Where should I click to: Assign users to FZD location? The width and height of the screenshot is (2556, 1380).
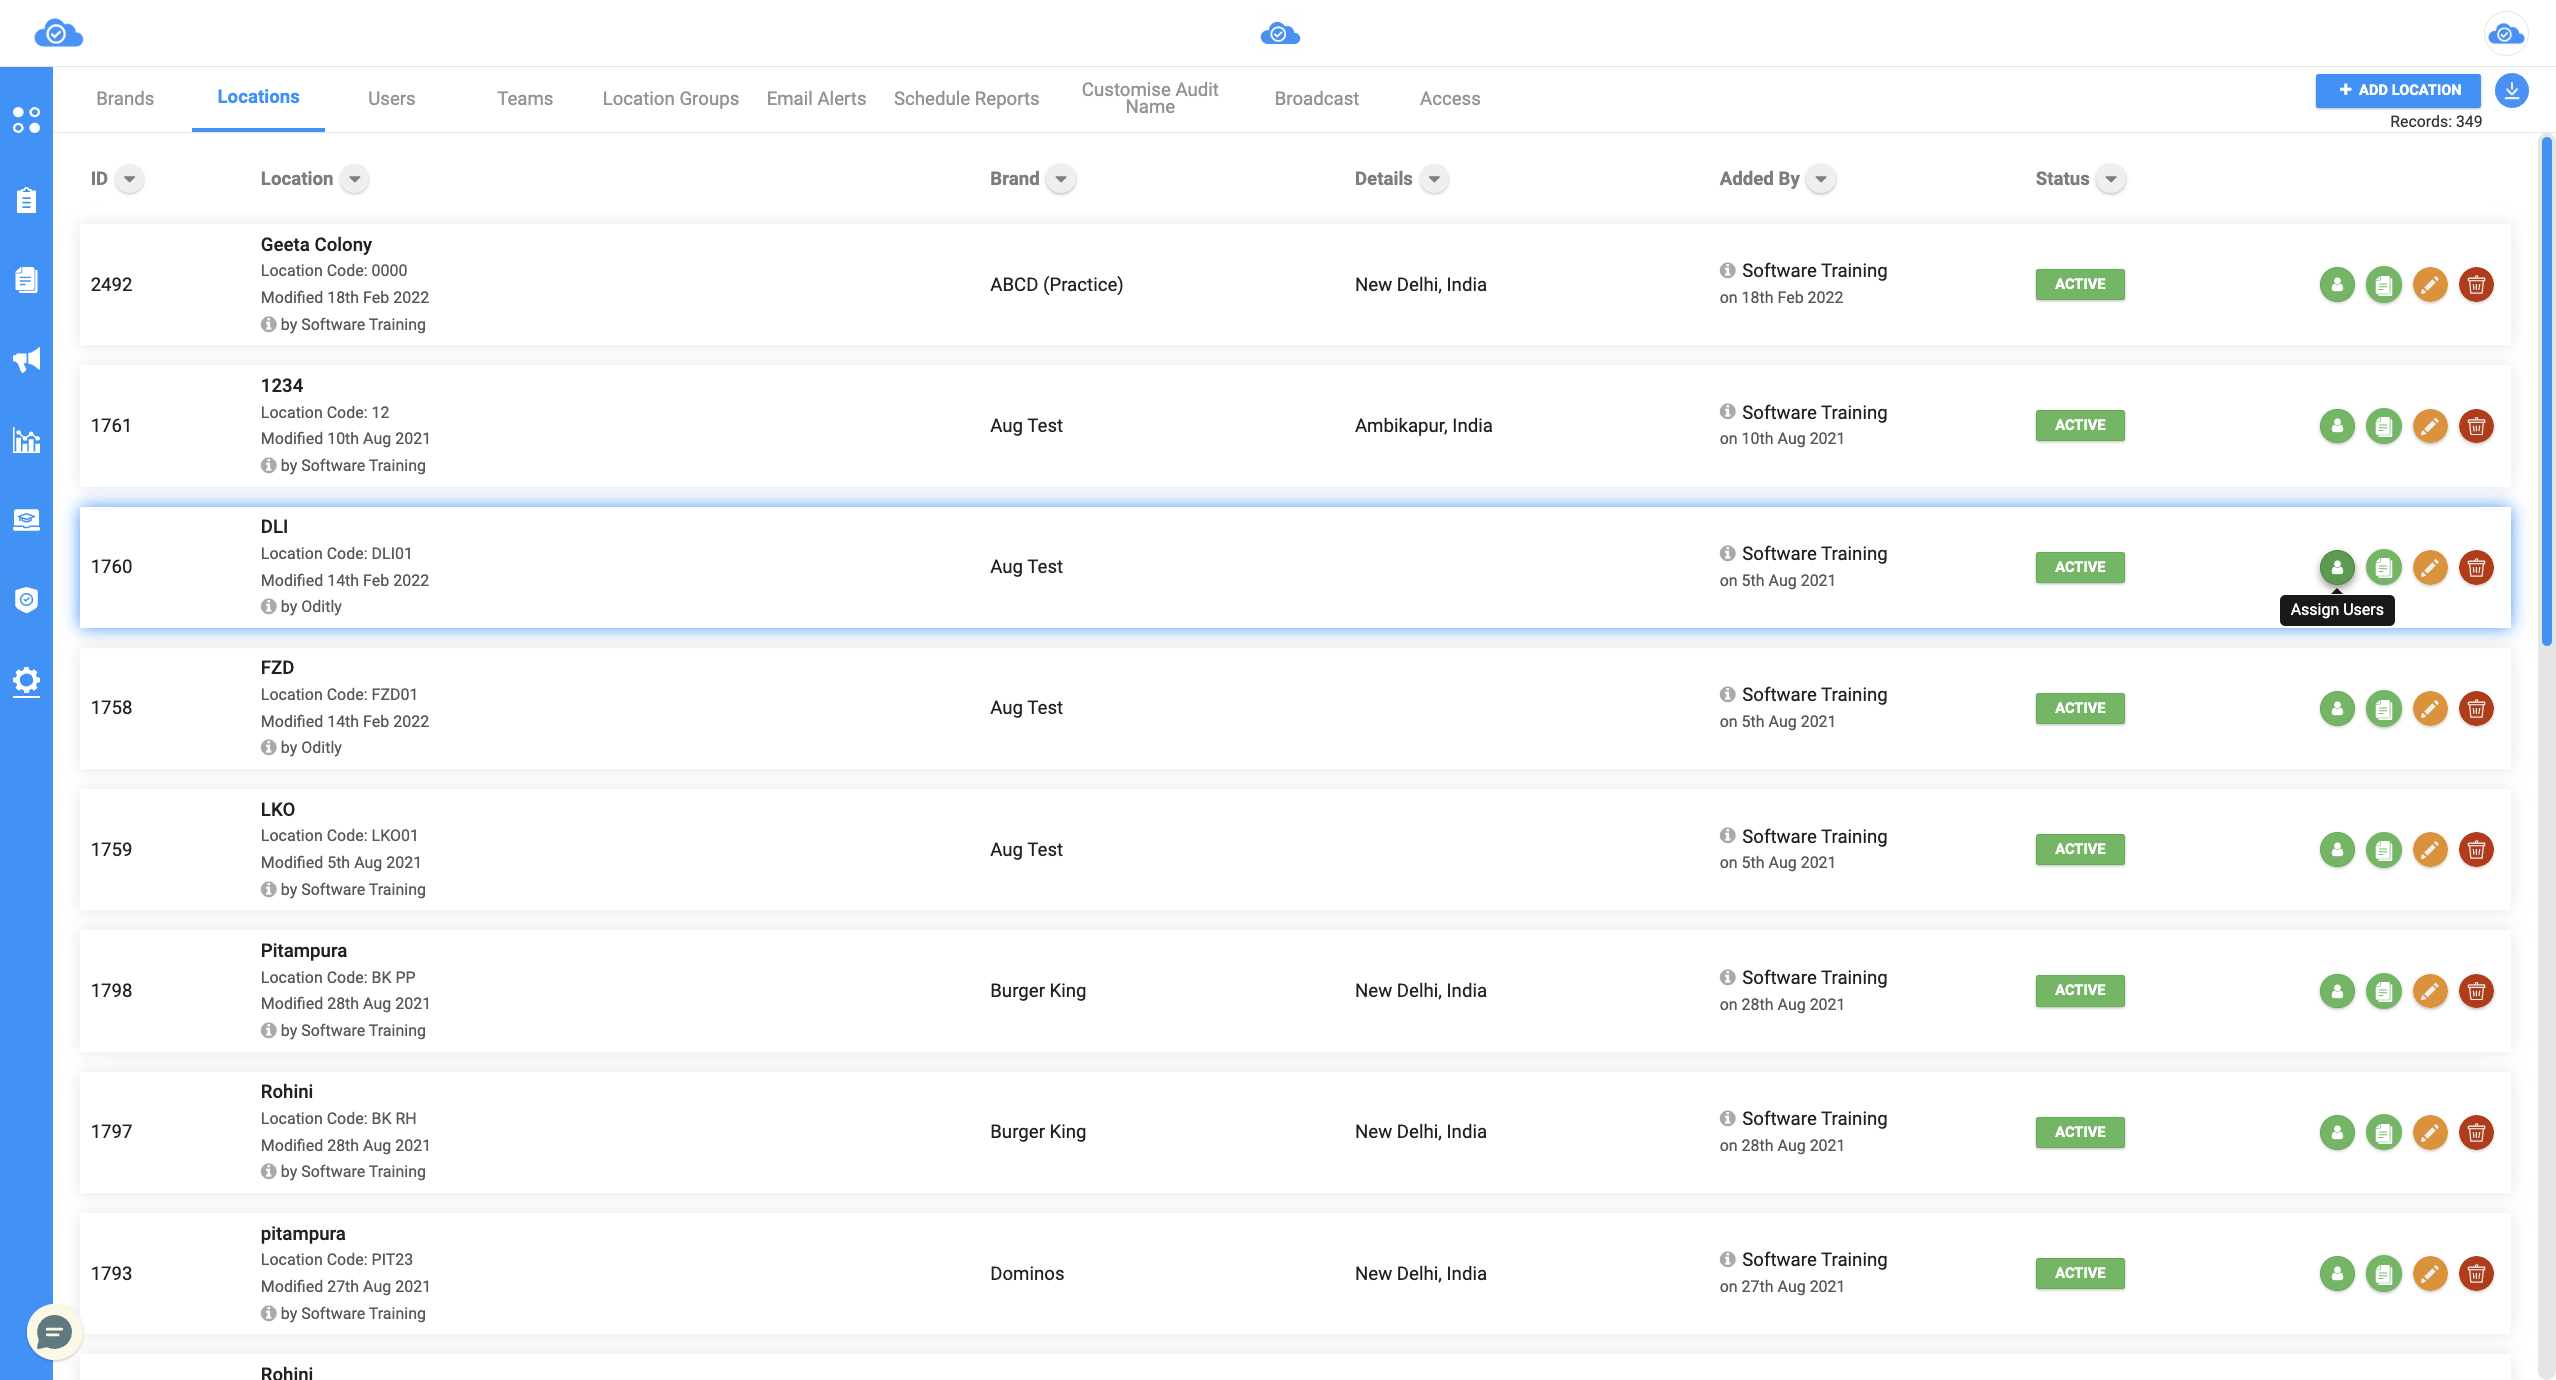2337,708
